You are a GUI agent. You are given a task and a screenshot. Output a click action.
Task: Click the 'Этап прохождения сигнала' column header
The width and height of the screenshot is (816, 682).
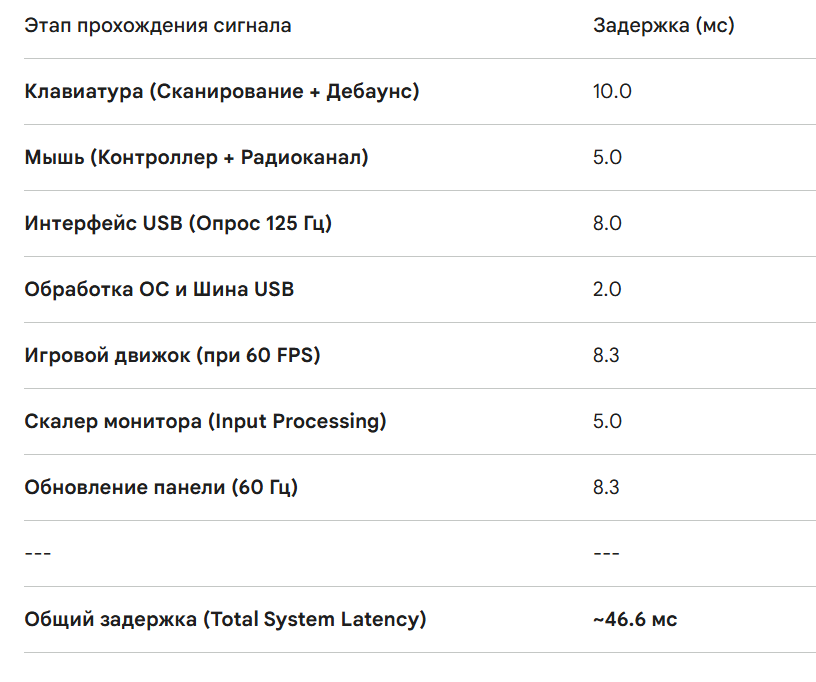click(x=158, y=25)
